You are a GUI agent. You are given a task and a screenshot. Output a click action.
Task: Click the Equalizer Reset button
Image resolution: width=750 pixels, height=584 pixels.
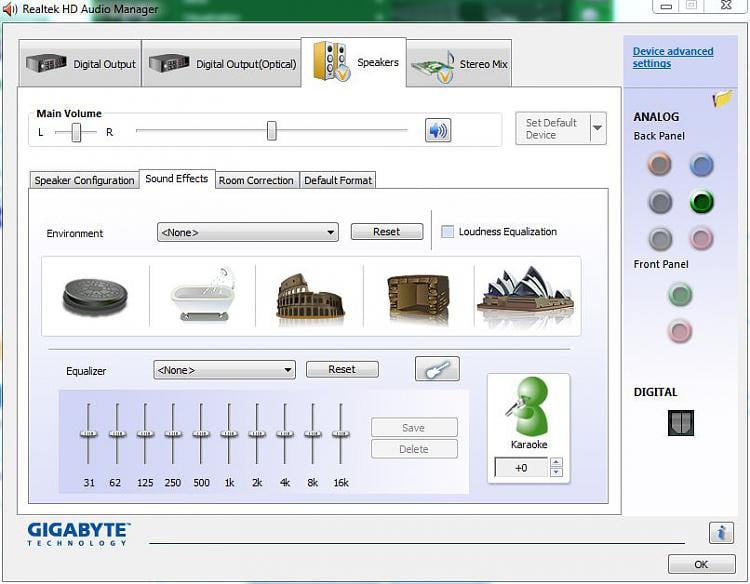tap(342, 369)
